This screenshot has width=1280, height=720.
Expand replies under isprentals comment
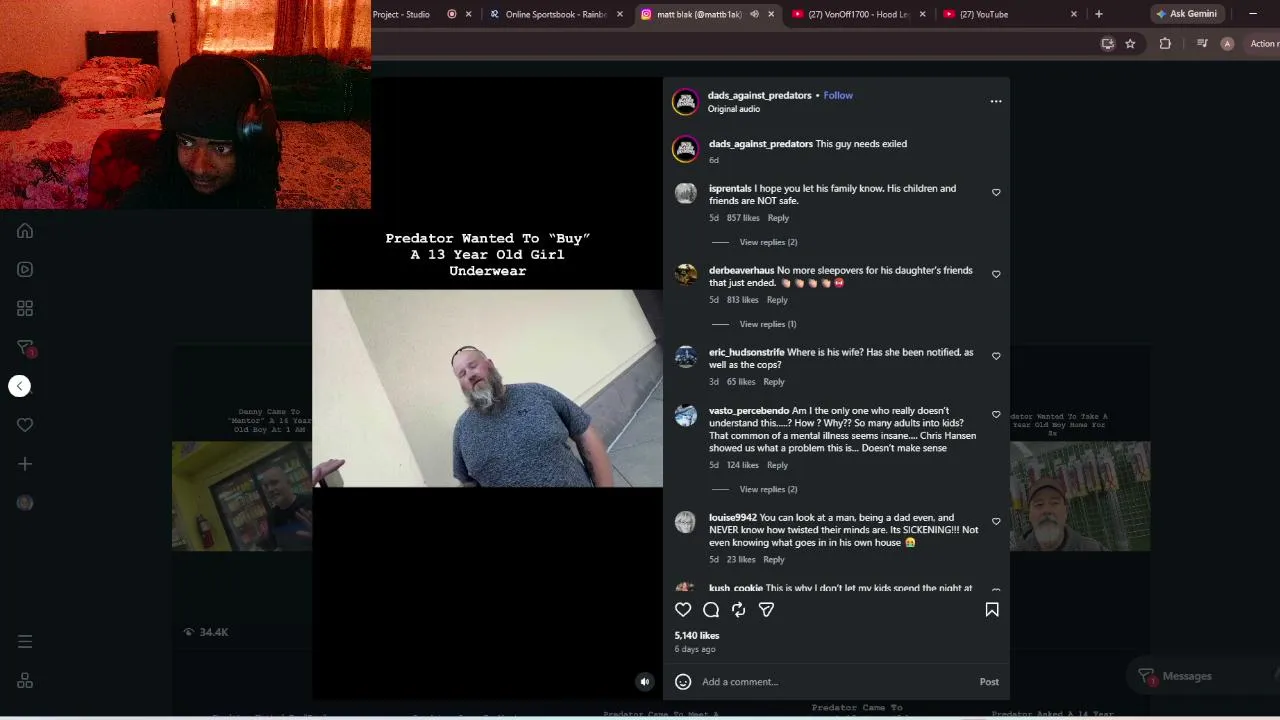[x=768, y=242]
